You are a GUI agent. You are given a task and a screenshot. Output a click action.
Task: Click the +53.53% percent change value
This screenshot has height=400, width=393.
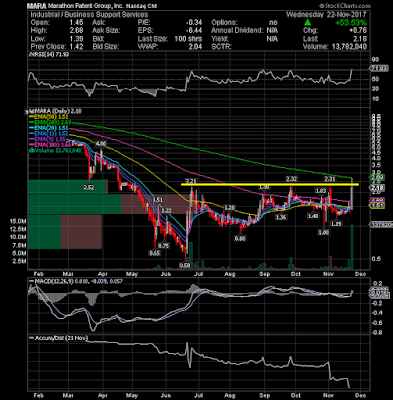point(351,23)
